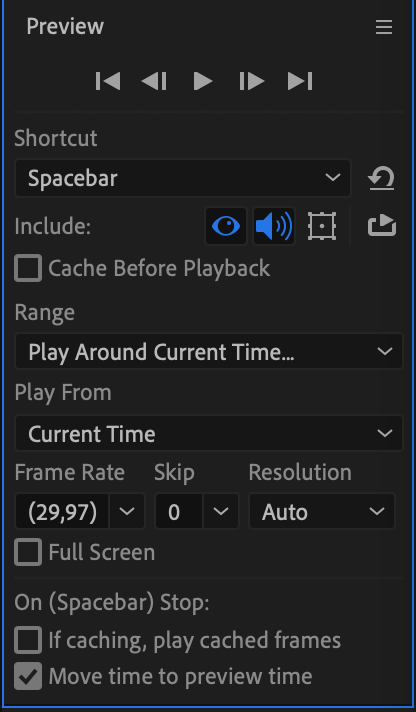Image resolution: width=416 pixels, height=712 pixels.
Task: Enable the Full Screen checkbox
Action: (x=28, y=552)
